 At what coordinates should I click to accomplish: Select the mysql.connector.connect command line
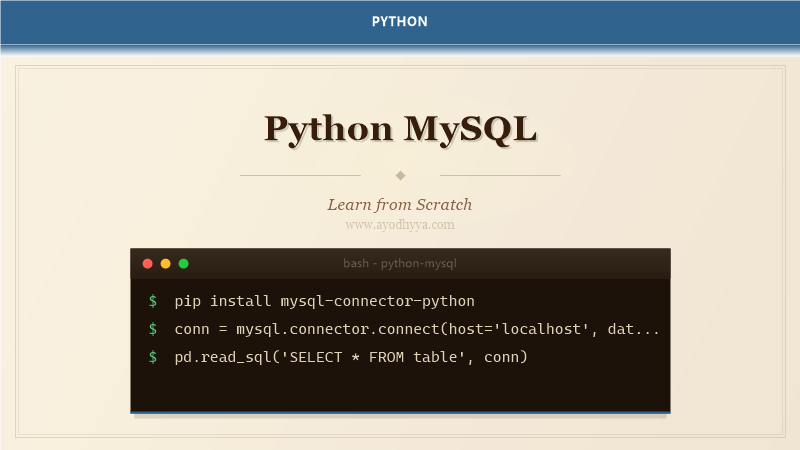[416, 329]
